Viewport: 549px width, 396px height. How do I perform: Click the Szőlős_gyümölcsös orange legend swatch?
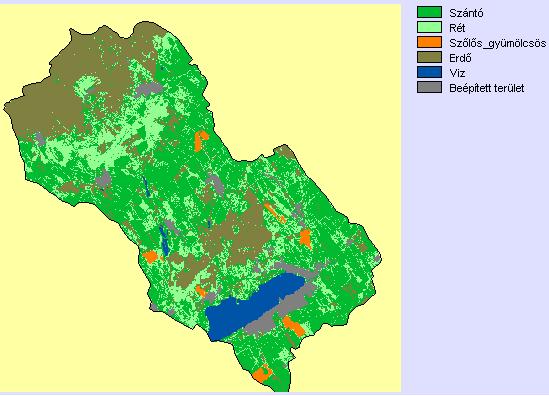[429, 42]
